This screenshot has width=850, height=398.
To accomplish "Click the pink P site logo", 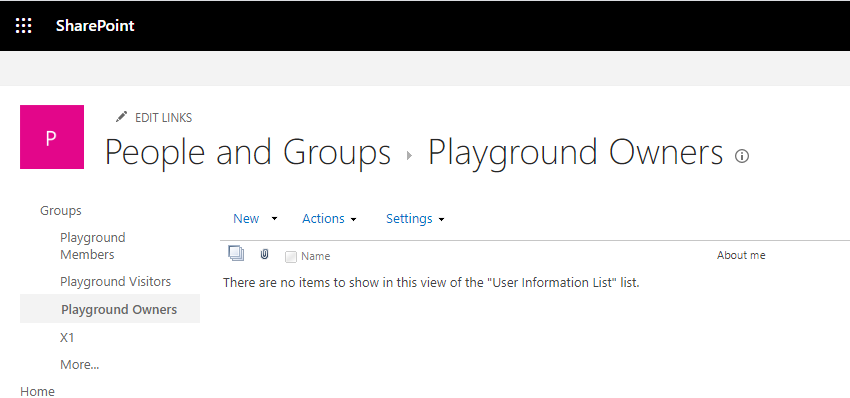I will coord(51,137).
